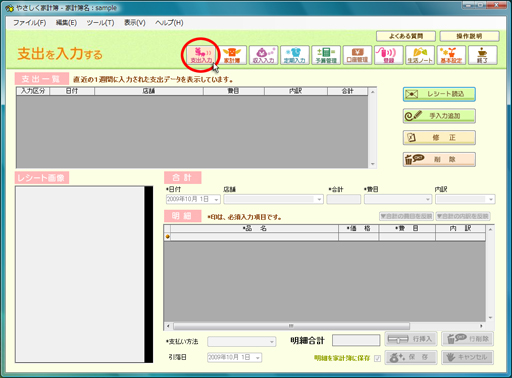Click the 登録 register toolbar icon
The image size is (512, 378).
(389, 55)
